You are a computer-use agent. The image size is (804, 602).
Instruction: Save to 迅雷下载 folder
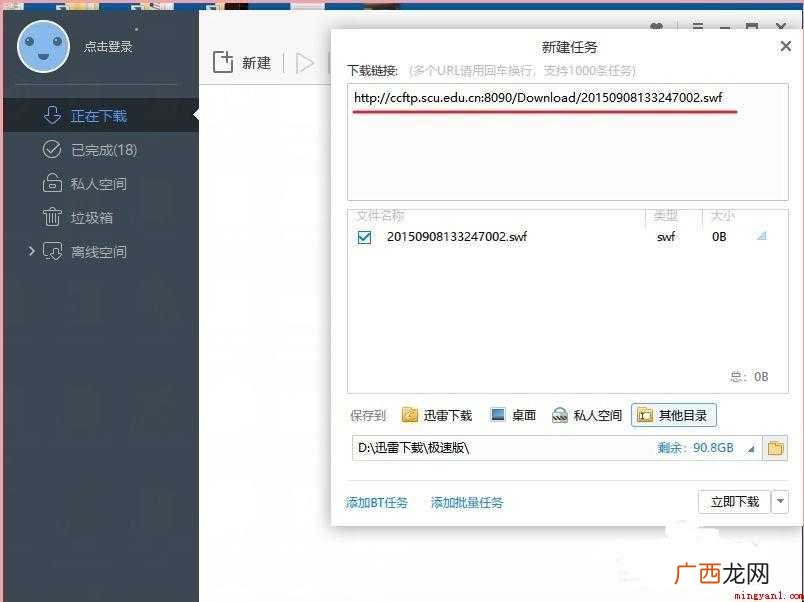coord(437,415)
